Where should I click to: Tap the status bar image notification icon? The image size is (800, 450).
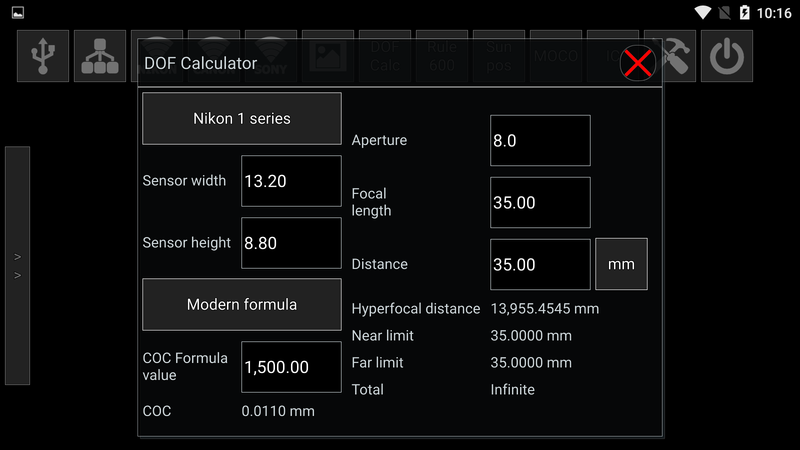18,13
